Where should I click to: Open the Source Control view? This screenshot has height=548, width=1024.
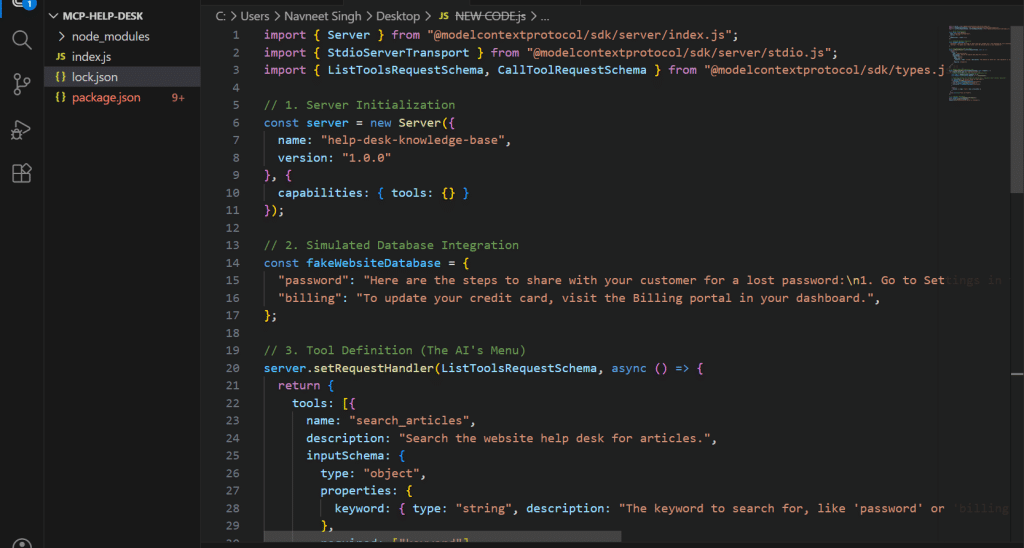point(21,84)
